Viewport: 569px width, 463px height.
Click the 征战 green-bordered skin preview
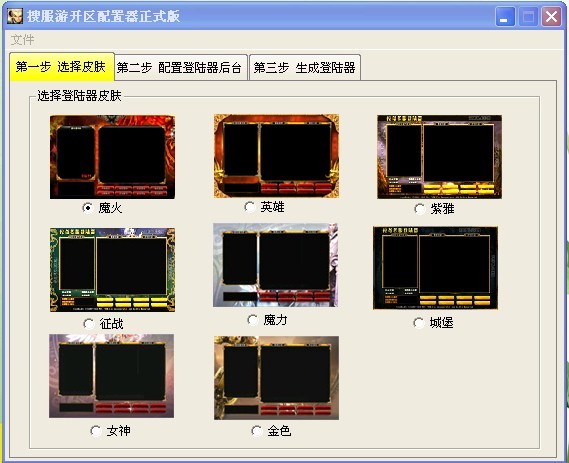(x=112, y=270)
